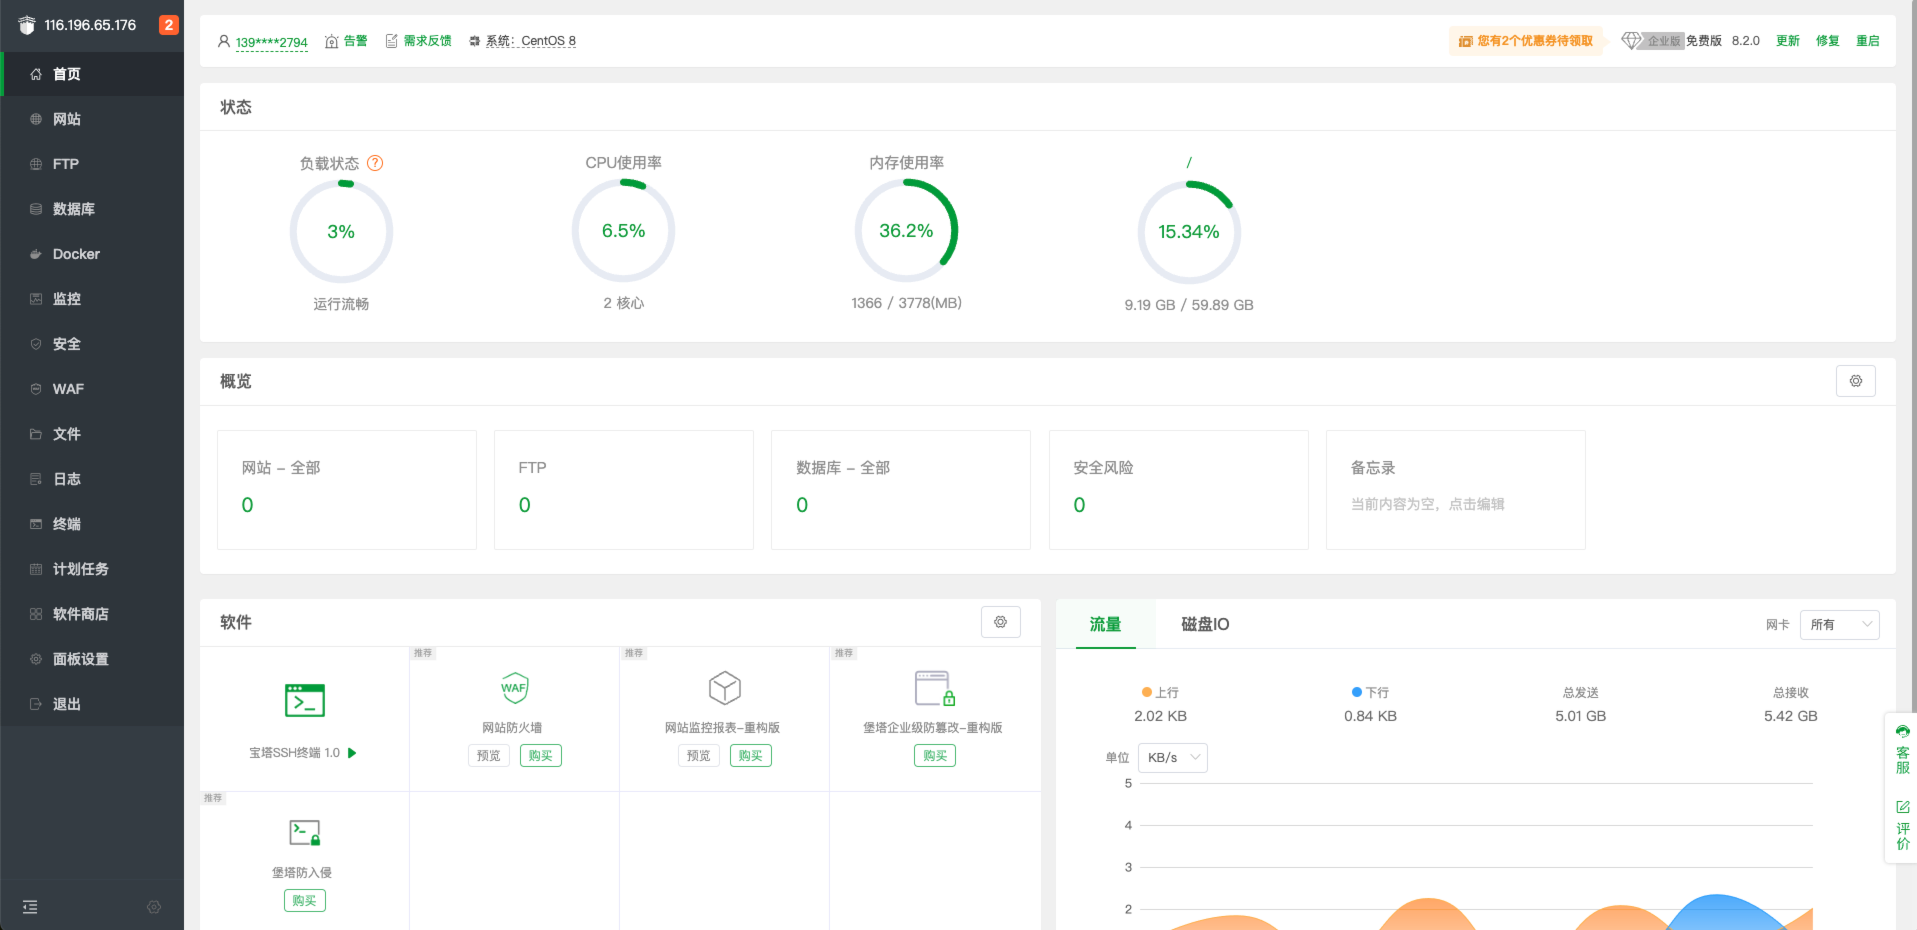Toggle the 下行 legend series in chart
This screenshot has height=930, width=1917.
click(1370, 692)
